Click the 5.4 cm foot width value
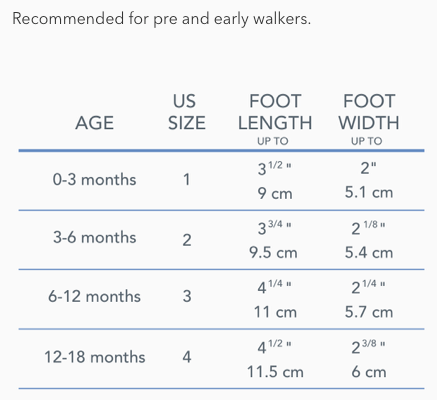This screenshot has width=437, height=400. 369,253
